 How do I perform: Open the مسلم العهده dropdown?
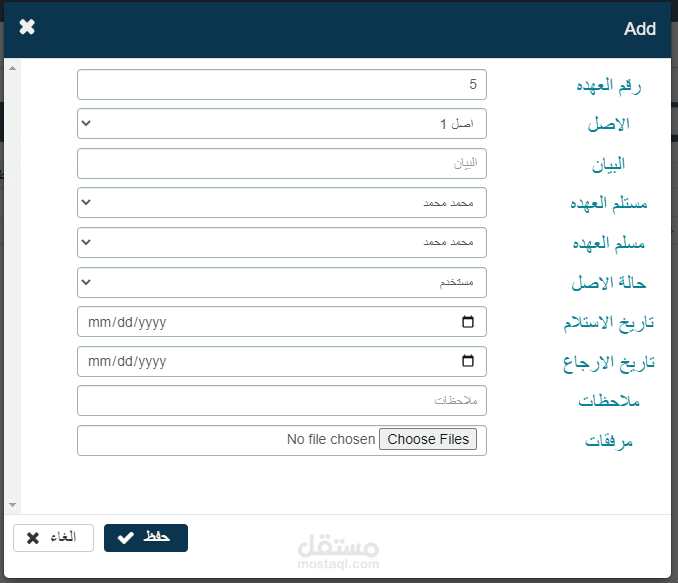282,242
